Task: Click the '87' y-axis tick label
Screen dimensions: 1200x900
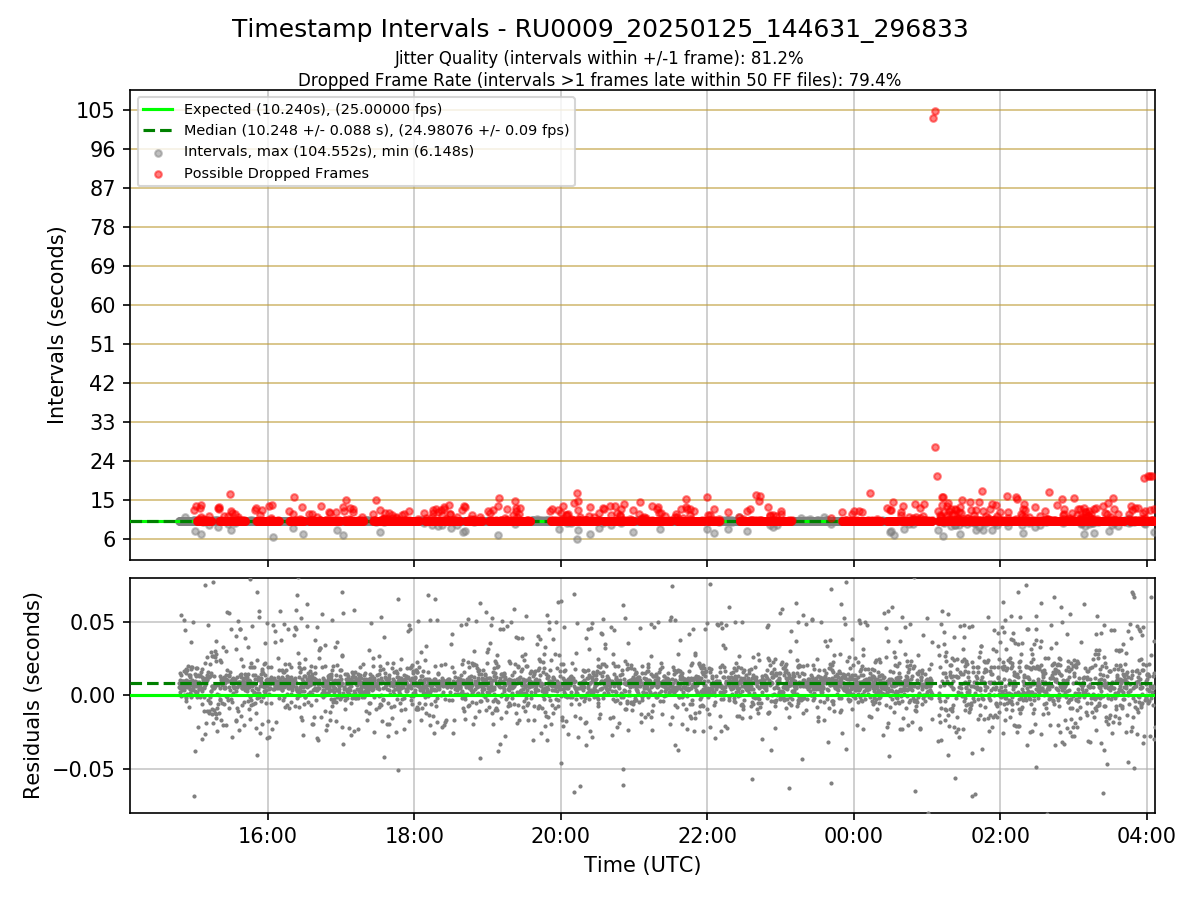Action: [104, 188]
